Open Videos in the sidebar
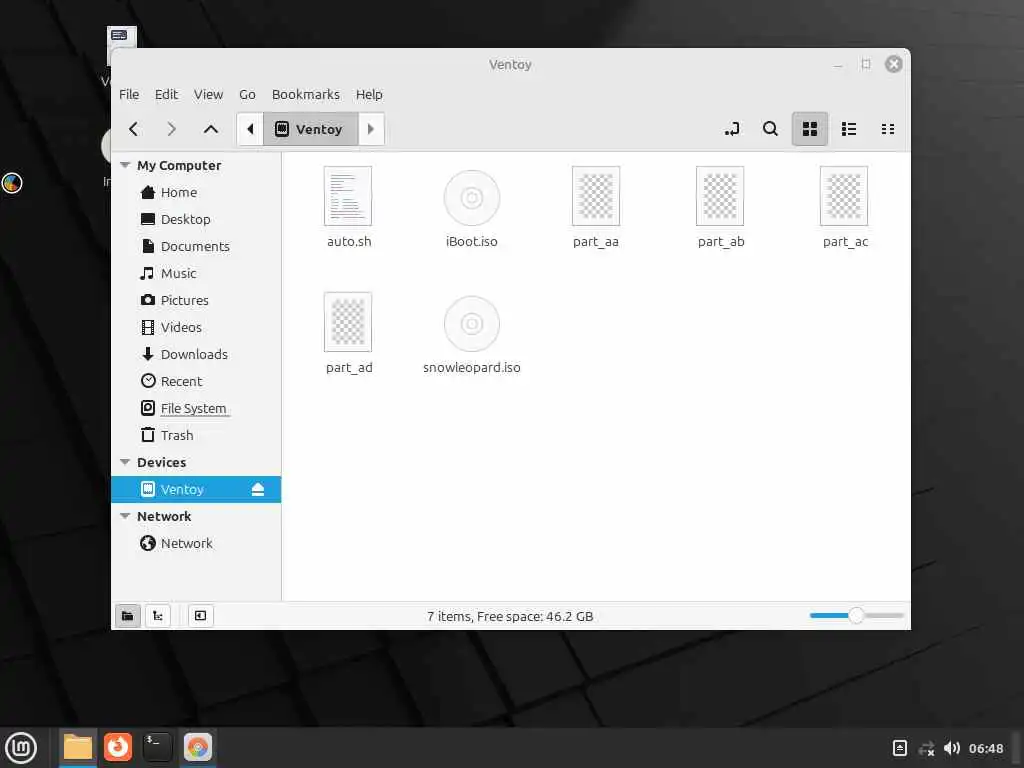The width and height of the screenshot is (1024, 768). [196, 327]
